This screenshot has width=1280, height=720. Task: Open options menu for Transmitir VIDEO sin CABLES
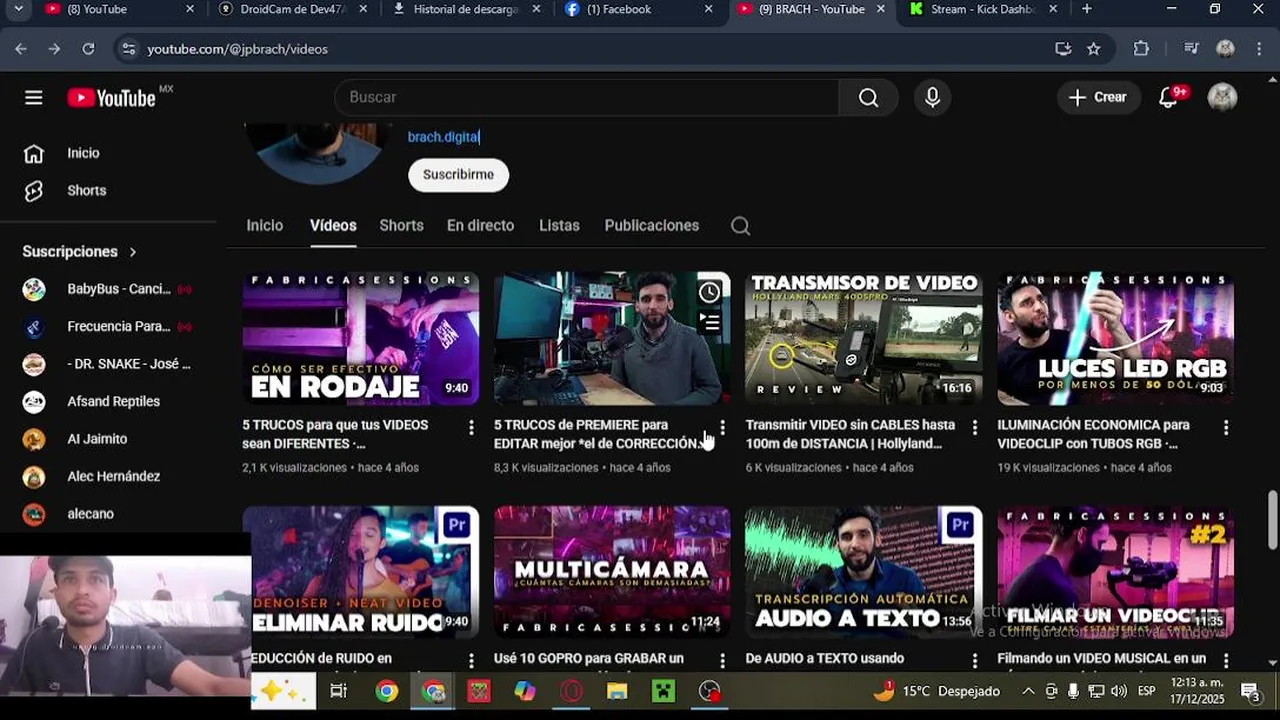(974, 427)
